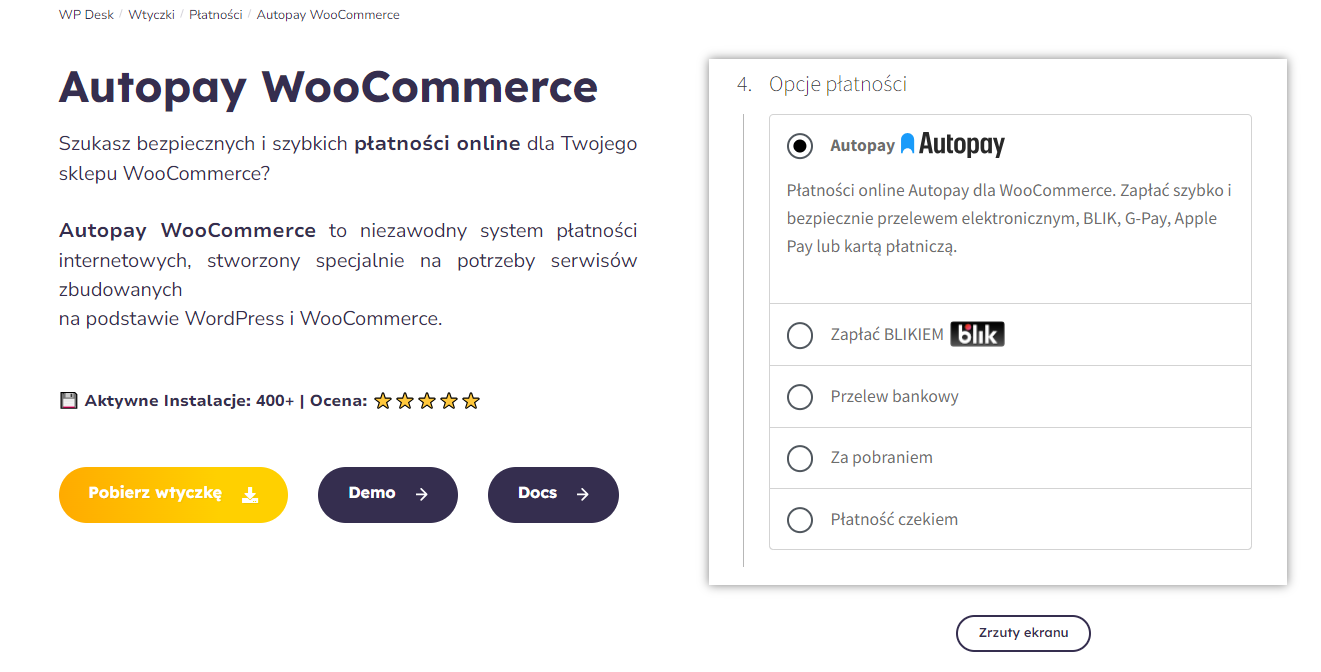
Task: Choose Przelew bankowy payment radio
Action: [800, 397]
